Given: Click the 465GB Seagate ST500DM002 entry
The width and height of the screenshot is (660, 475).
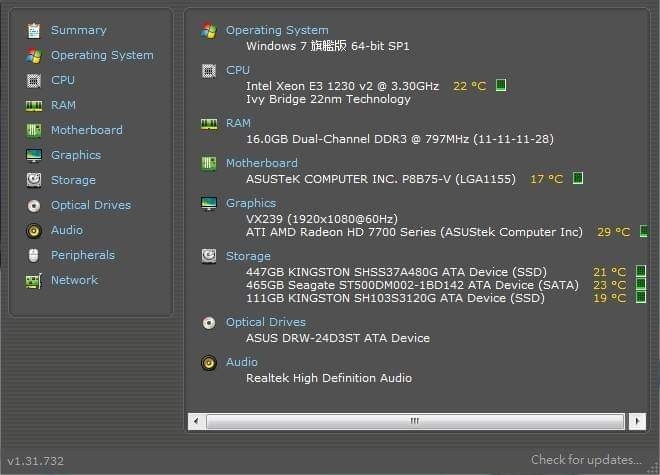Looking at the screenshot, I should pyautogui.click(x=412, y=285).
